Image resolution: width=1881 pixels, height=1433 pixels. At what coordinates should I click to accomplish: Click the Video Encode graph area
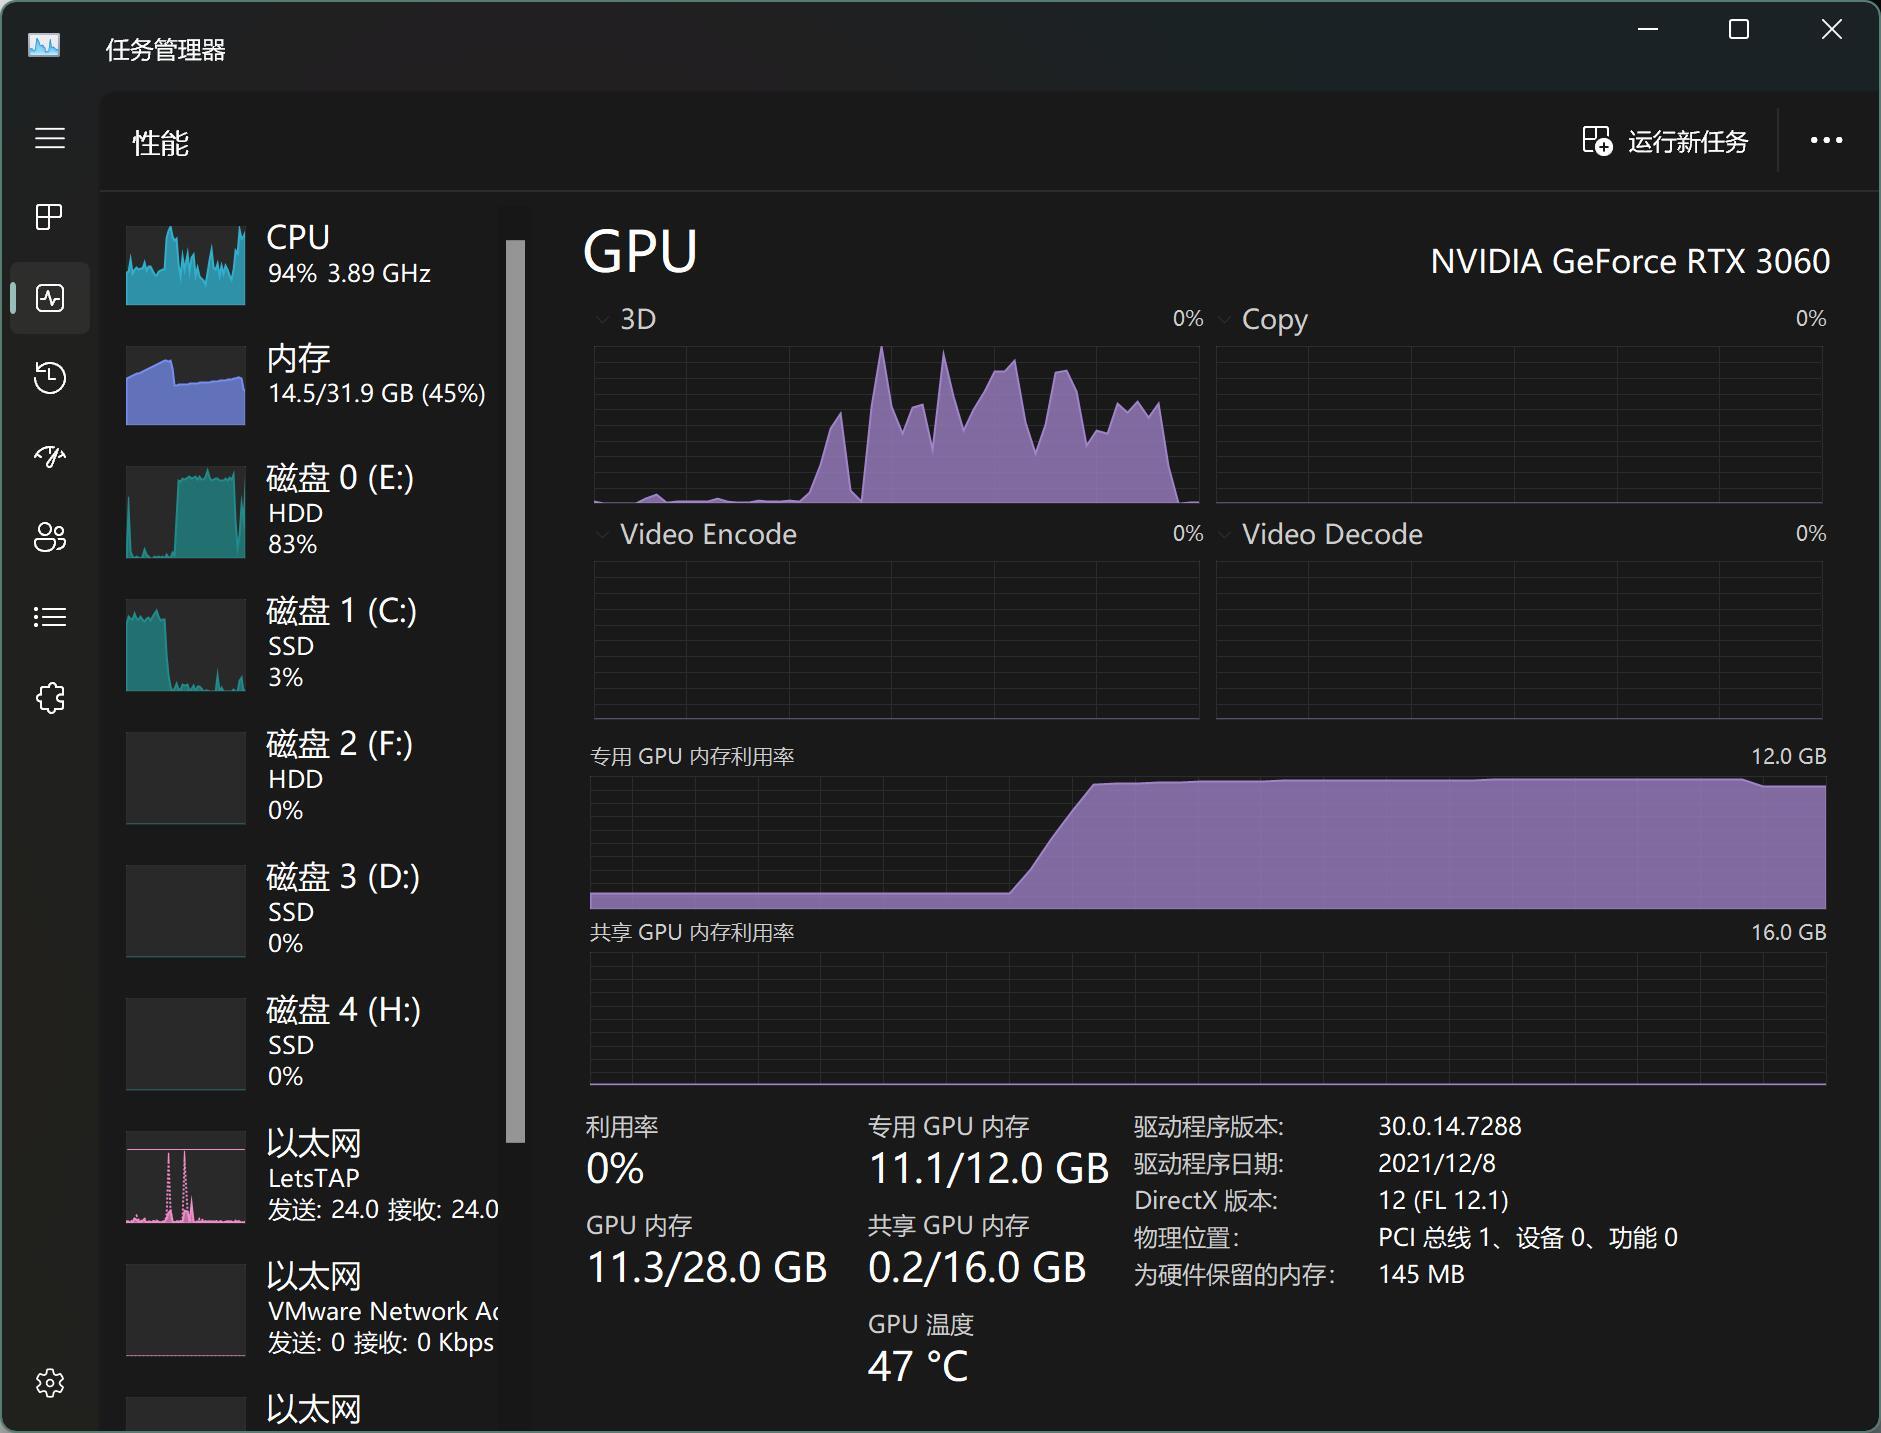pos(896,640)
